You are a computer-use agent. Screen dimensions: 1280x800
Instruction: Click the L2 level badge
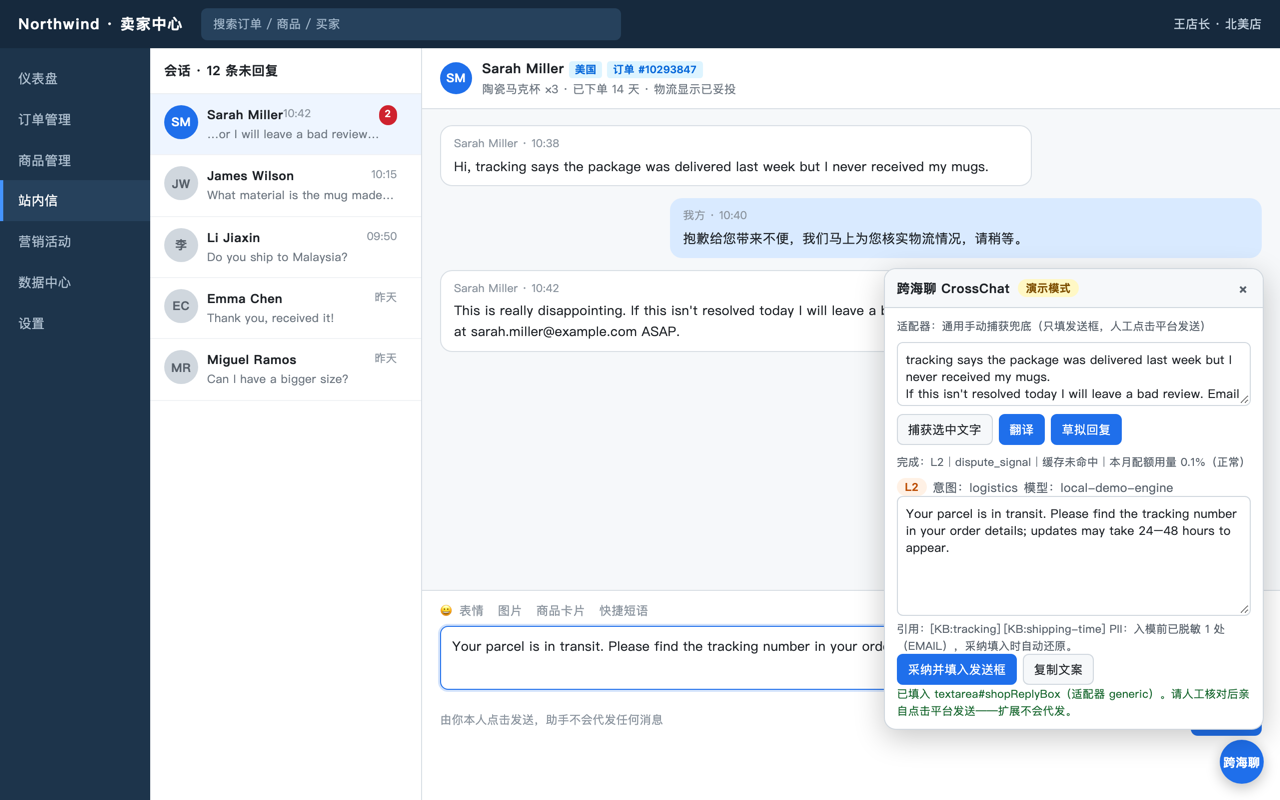point(911,487)
